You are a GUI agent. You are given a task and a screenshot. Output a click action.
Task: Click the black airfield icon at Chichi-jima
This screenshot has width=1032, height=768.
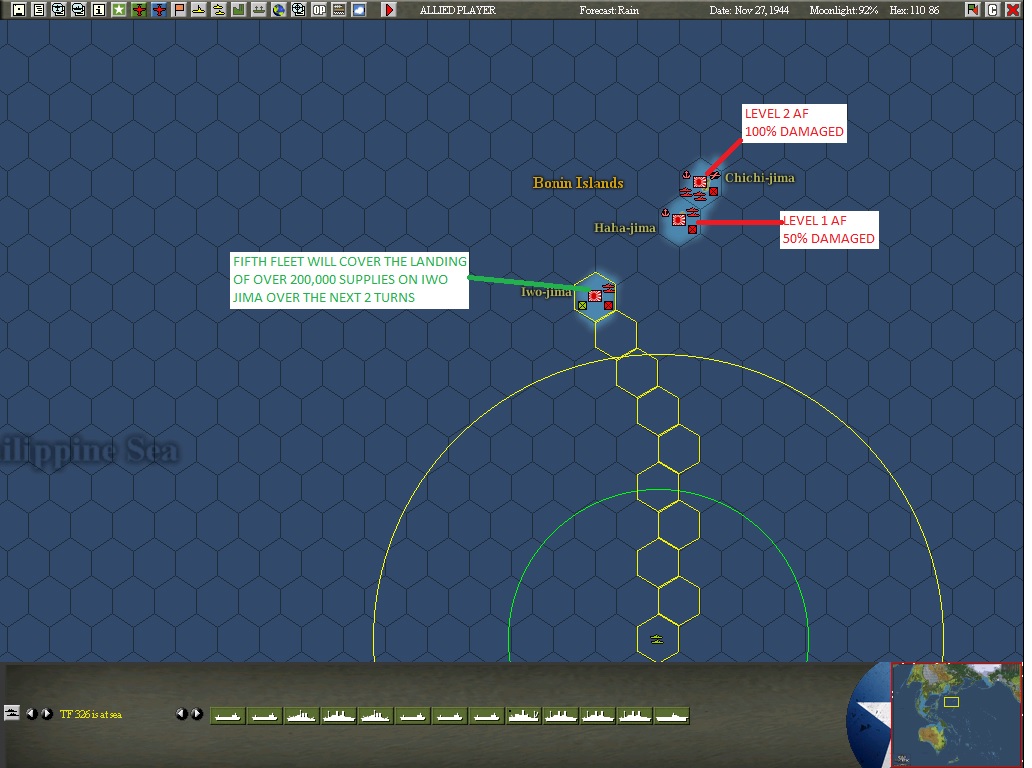coord(715,175)
